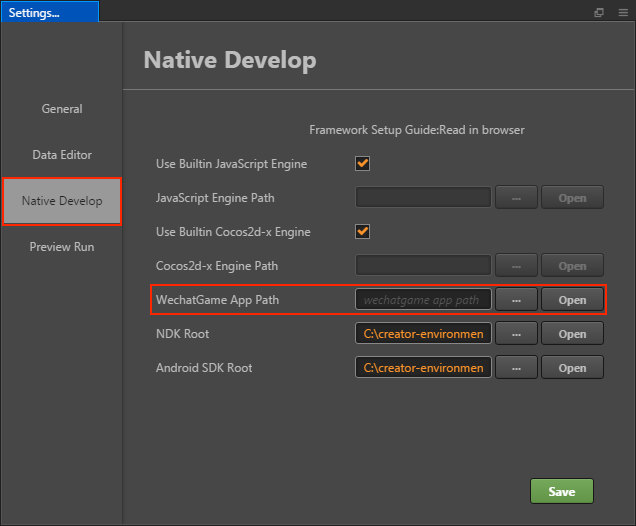Select the Settings... tab
This screenshot has height=526, width=636.
tap(50, 12)
